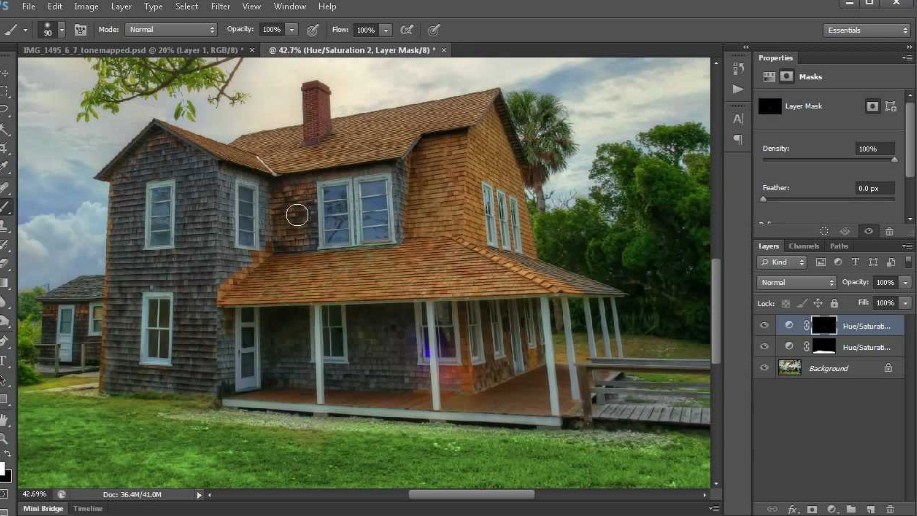
Task: Select the Zoom tool in toolbar
Action: 4,438
